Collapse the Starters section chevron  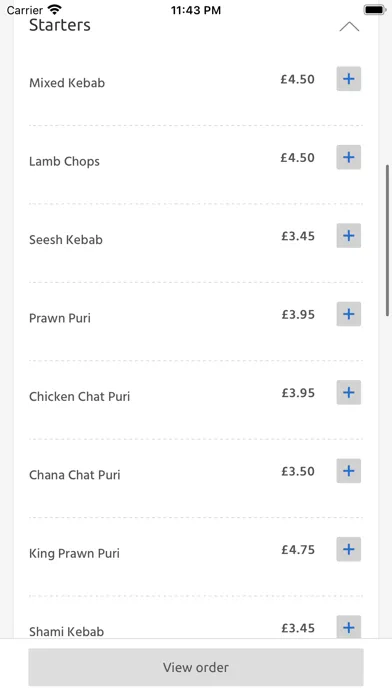coord(349,27)
